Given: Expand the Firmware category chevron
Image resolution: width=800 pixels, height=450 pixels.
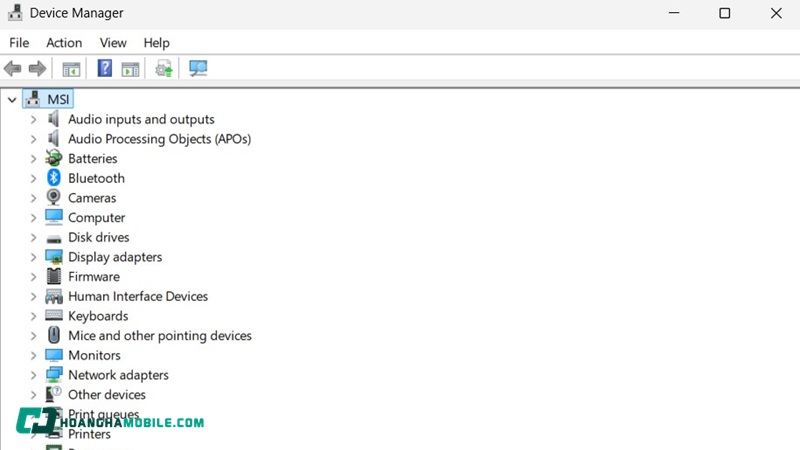Looking at the screenshot, I should (33, 277).
